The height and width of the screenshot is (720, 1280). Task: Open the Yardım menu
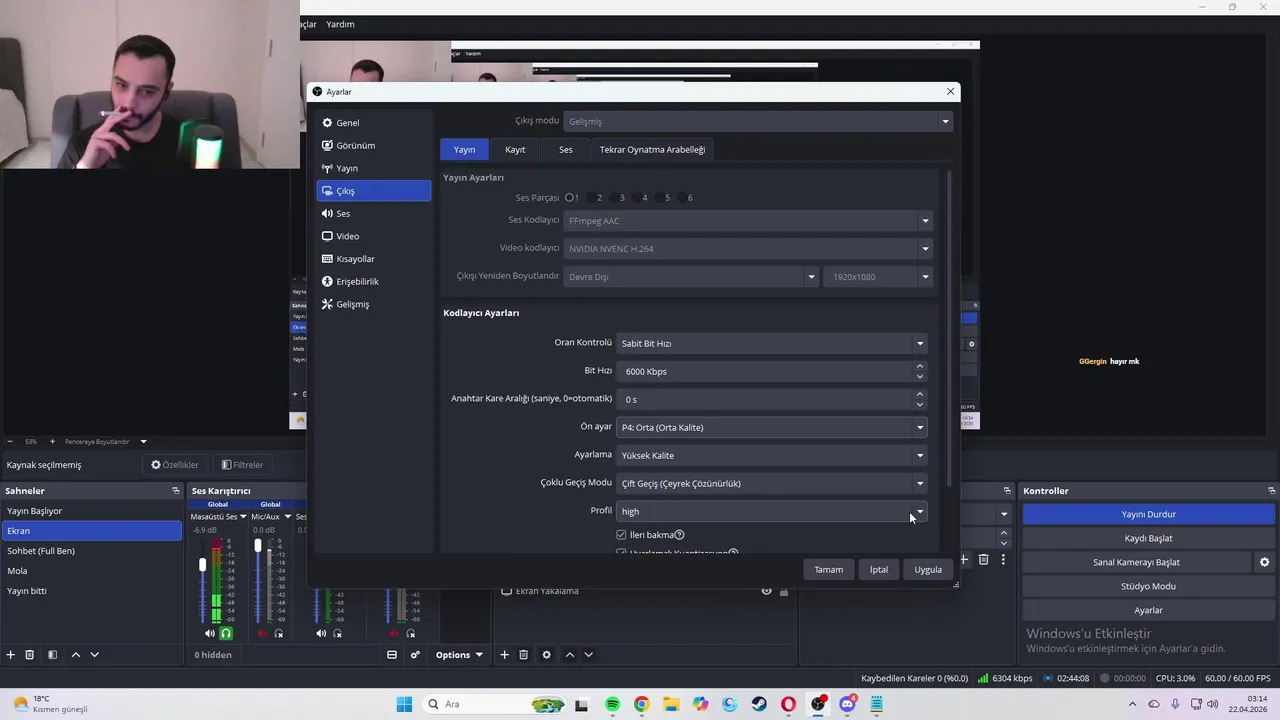340,24
